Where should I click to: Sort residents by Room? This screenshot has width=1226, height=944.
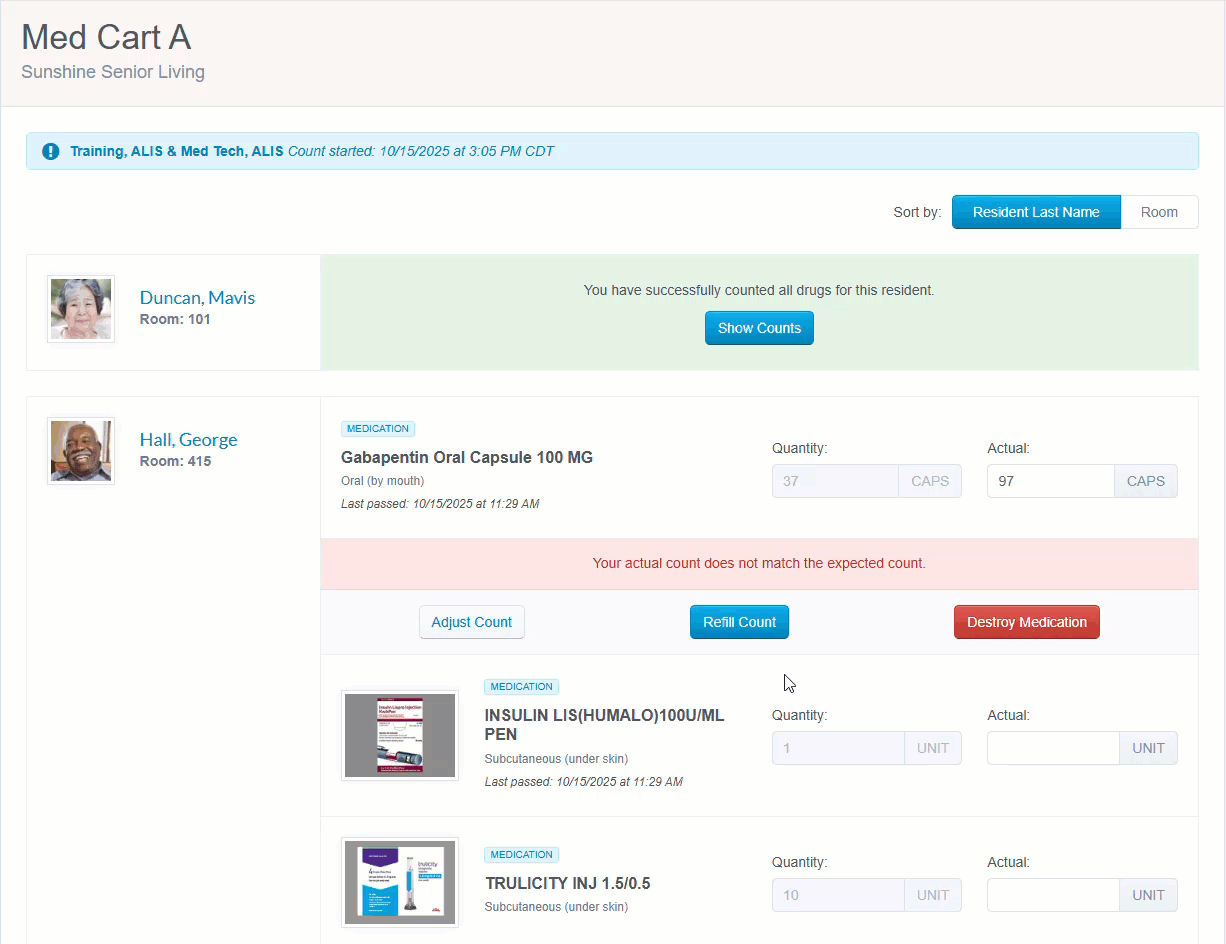click(x=1159, y=212)
